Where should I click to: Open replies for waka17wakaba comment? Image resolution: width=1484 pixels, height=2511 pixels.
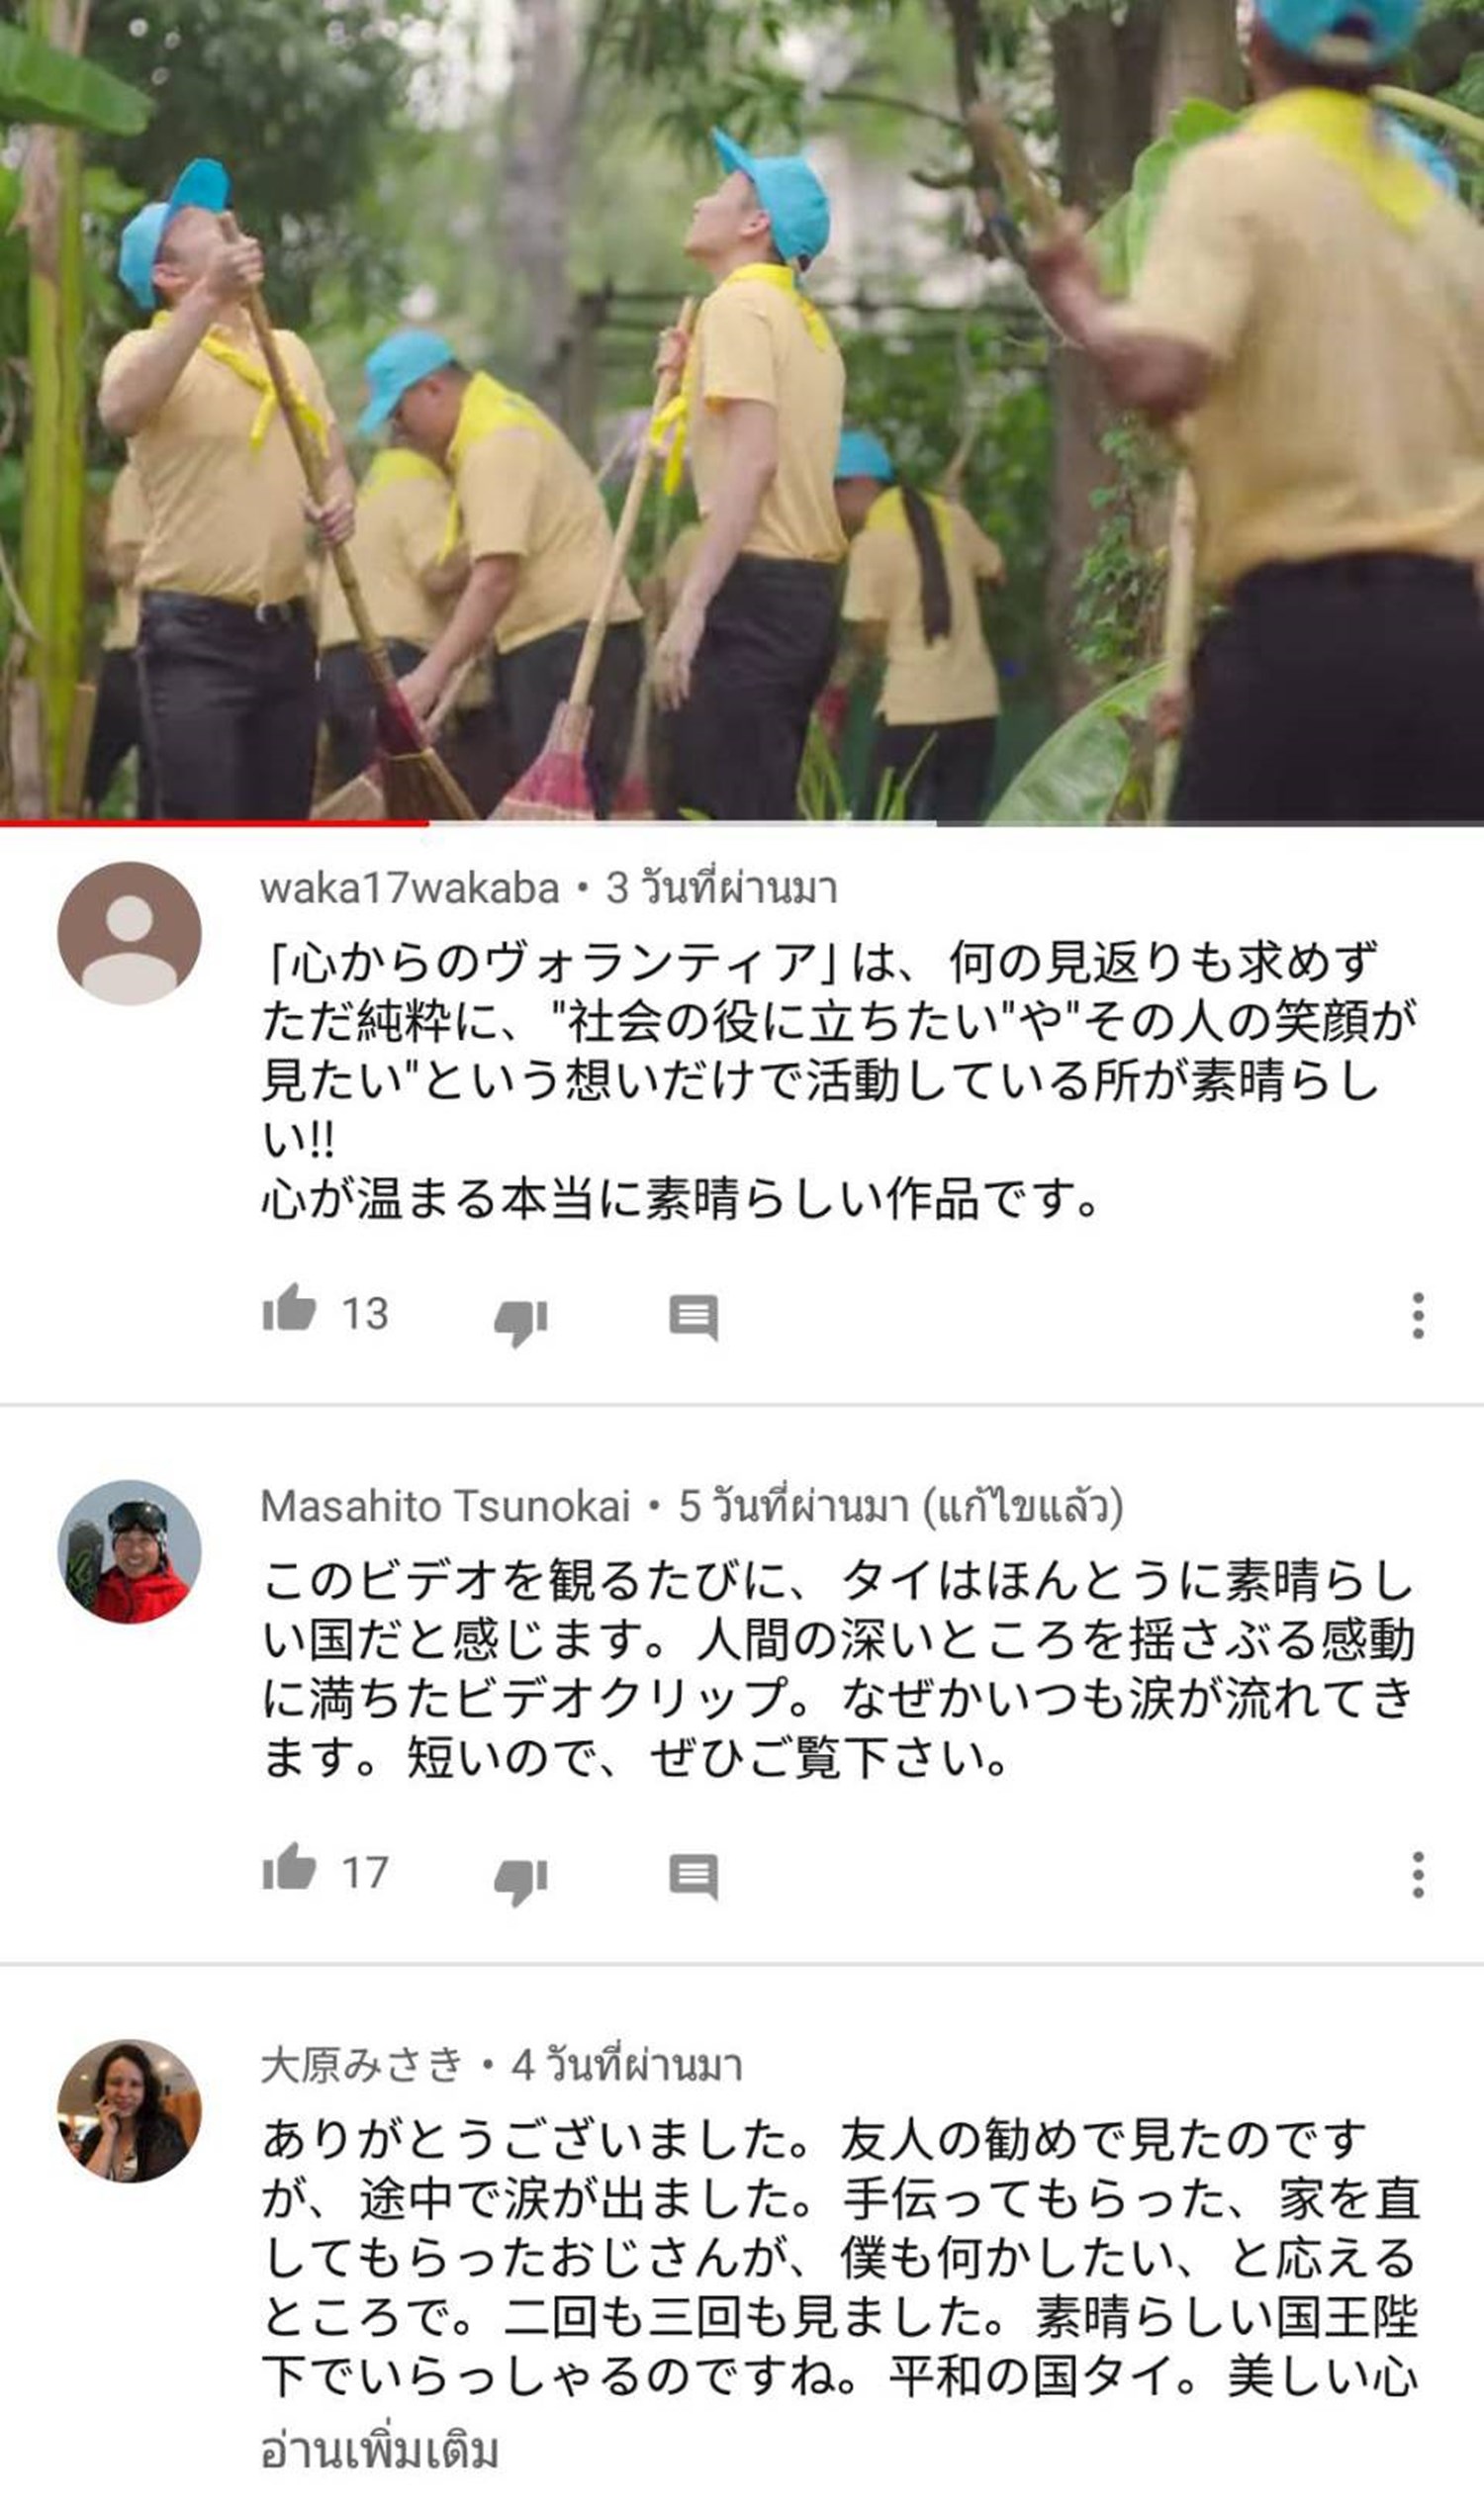[x=694, y=1318]
